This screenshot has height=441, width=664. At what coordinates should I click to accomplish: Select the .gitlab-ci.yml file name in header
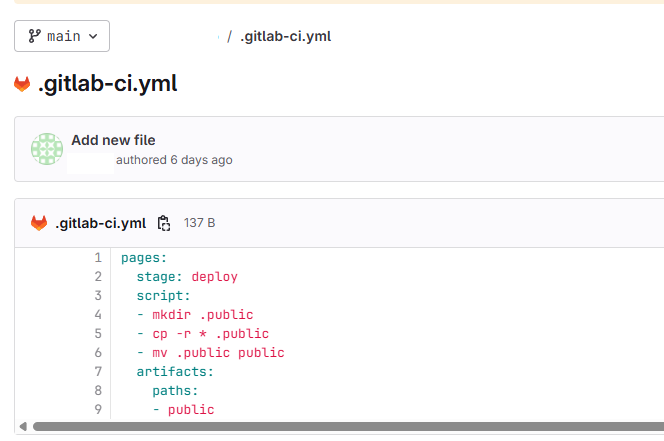pyautogui.click(x=100, y=223)
